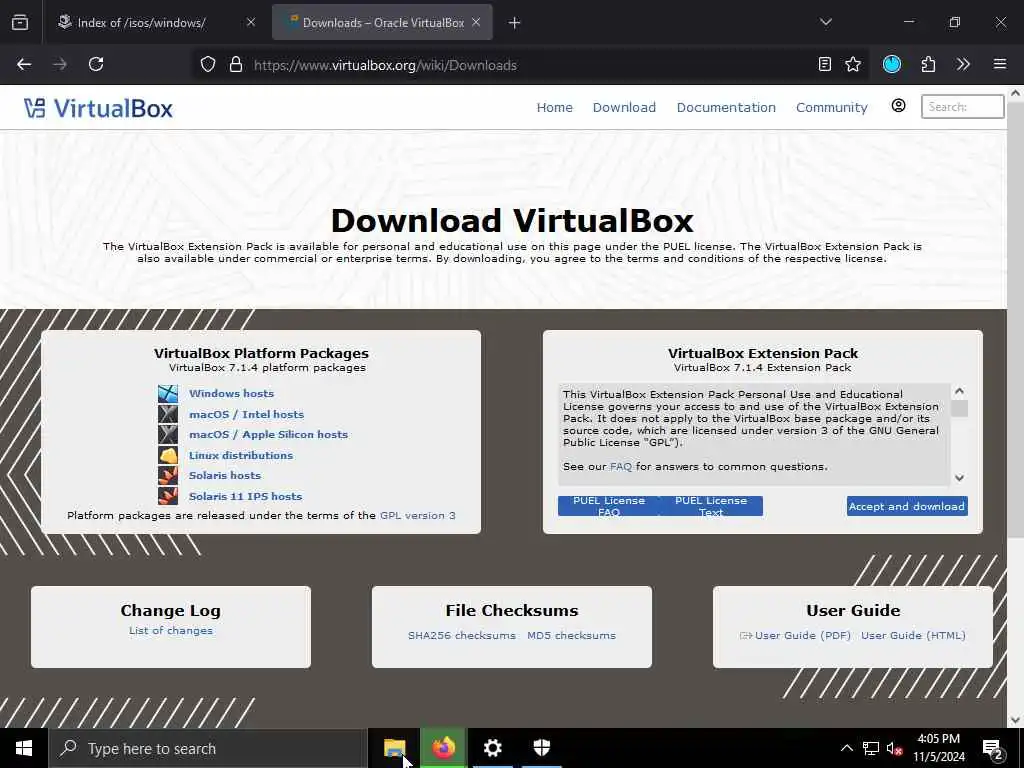Screen dimensions: 1024x768
Task: Click the site Search input field
Action: [963, 106]
